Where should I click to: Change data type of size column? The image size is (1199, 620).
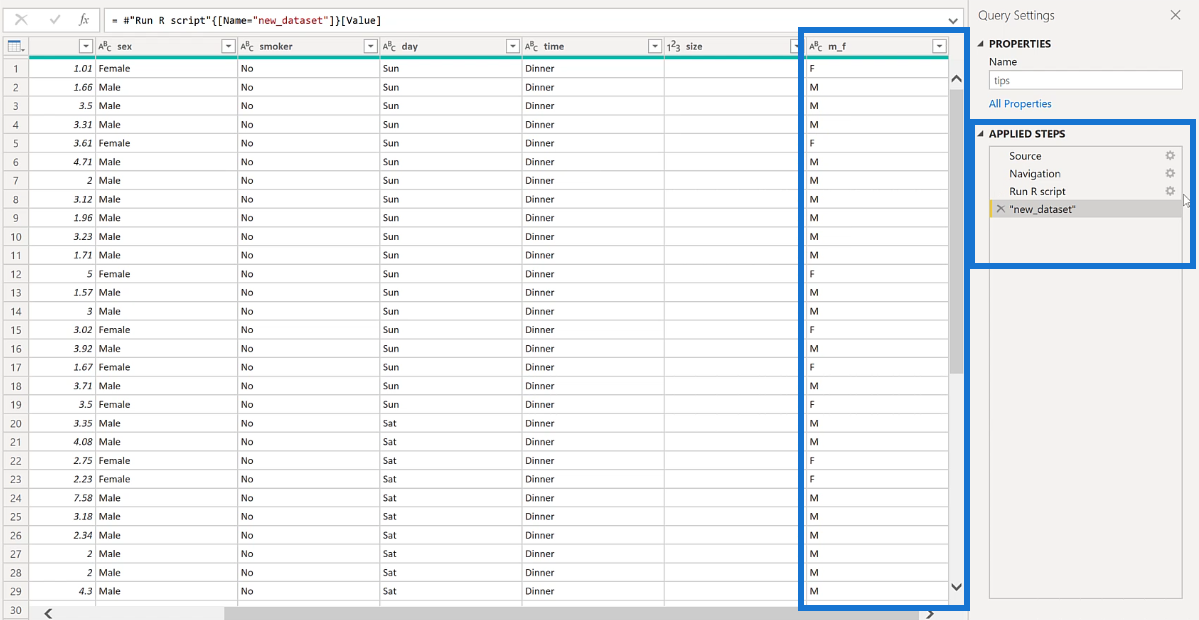pyautogui.click(x=674, y=47)
